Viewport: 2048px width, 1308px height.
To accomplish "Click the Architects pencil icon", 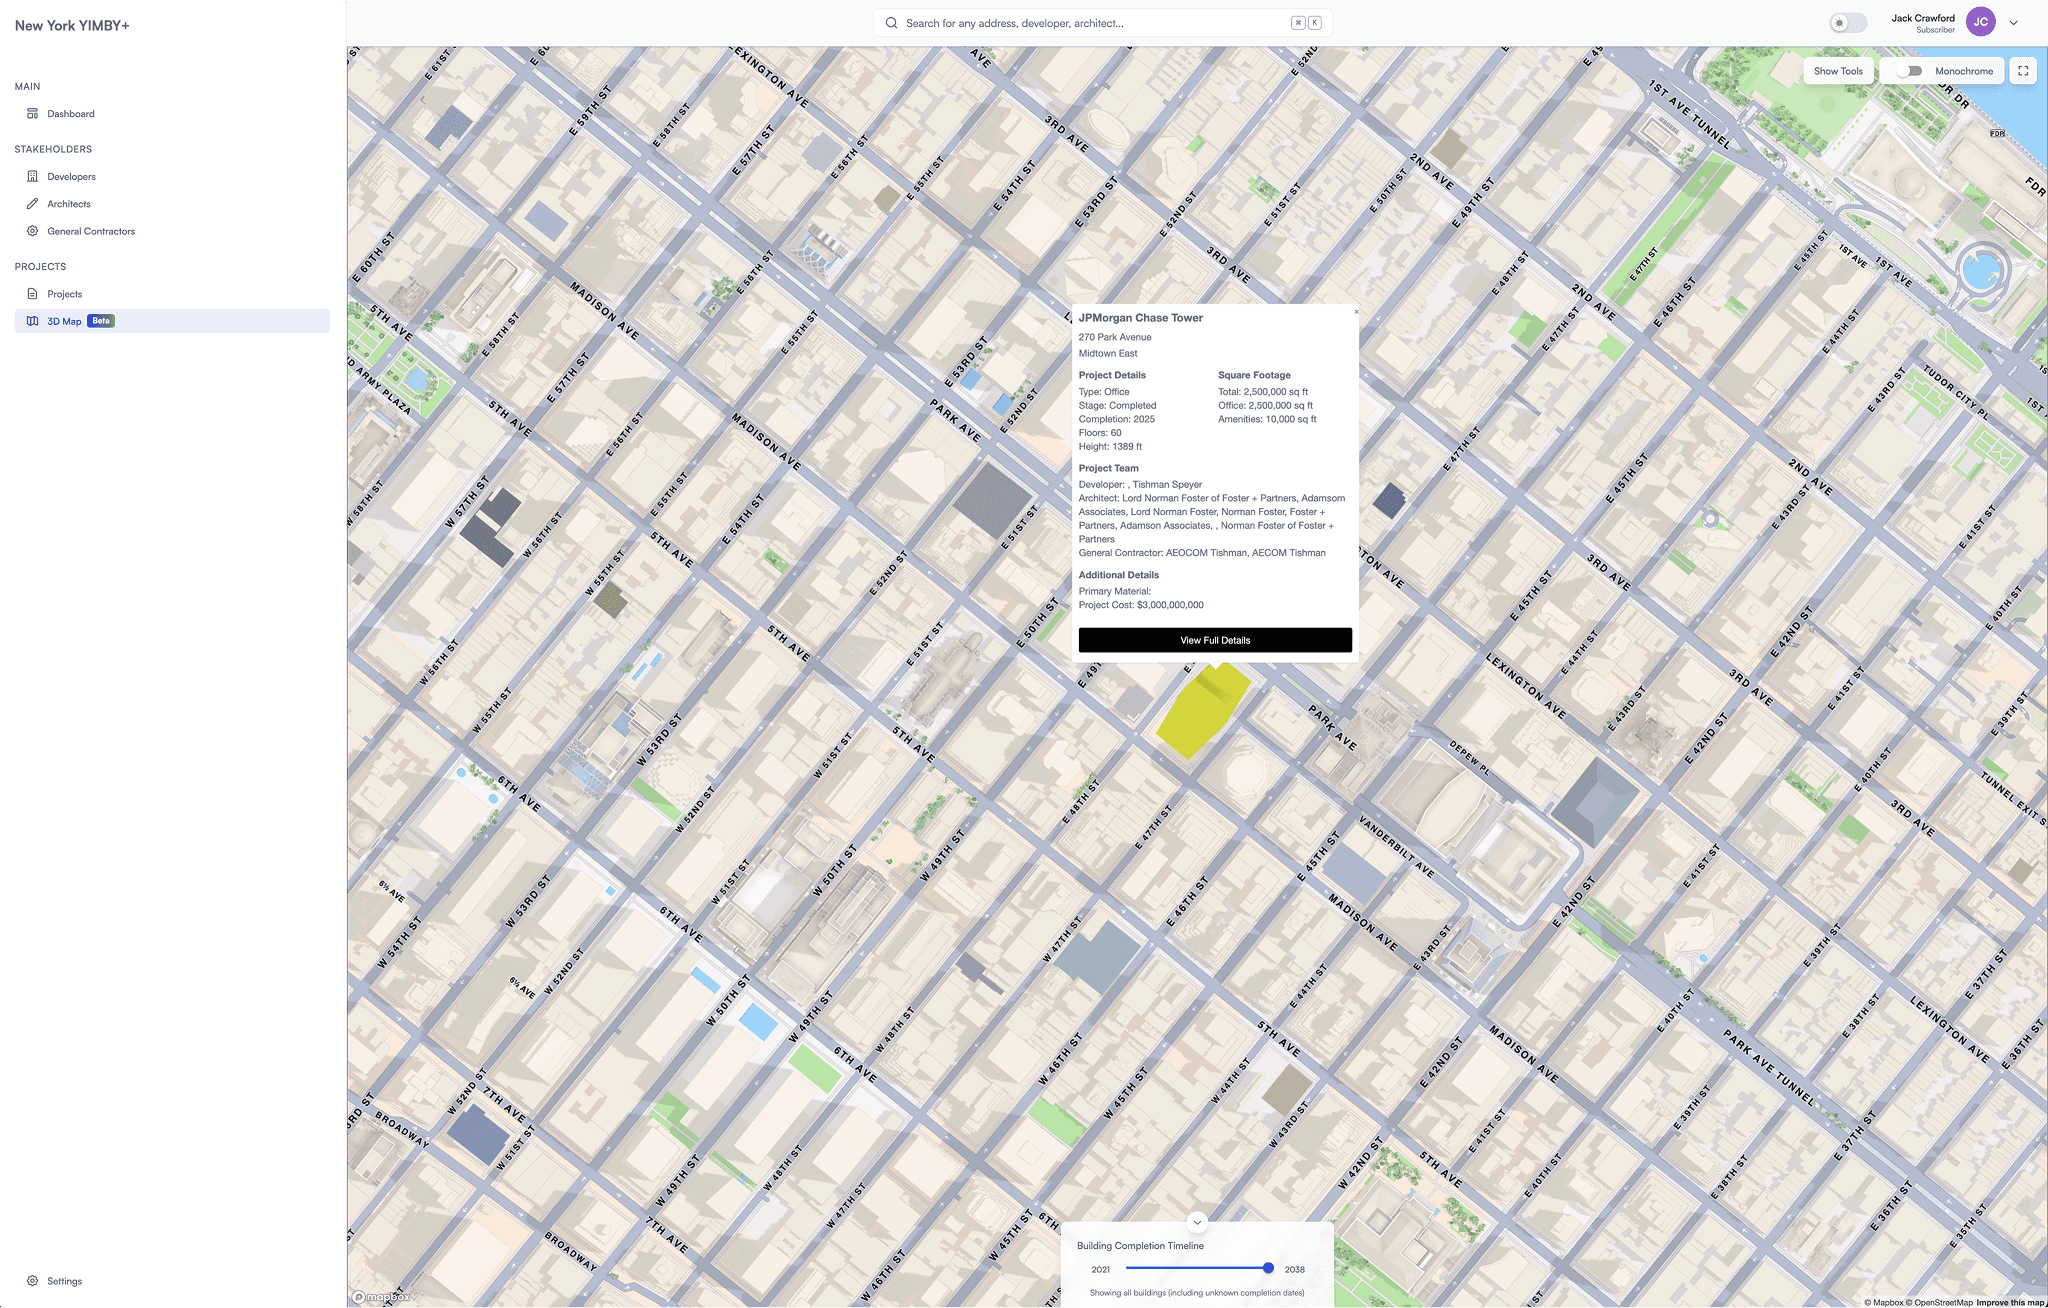I will (32, 204).
